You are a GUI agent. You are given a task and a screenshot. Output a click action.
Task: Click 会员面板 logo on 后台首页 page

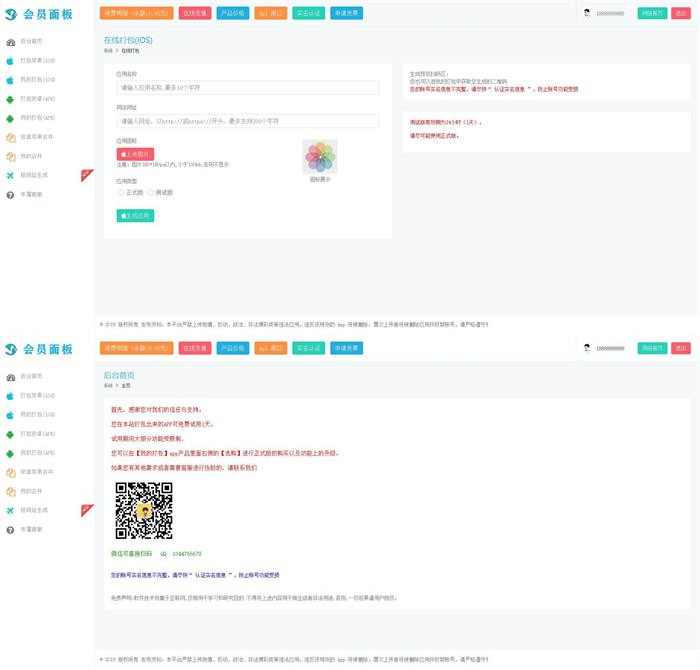pos(38,350)
